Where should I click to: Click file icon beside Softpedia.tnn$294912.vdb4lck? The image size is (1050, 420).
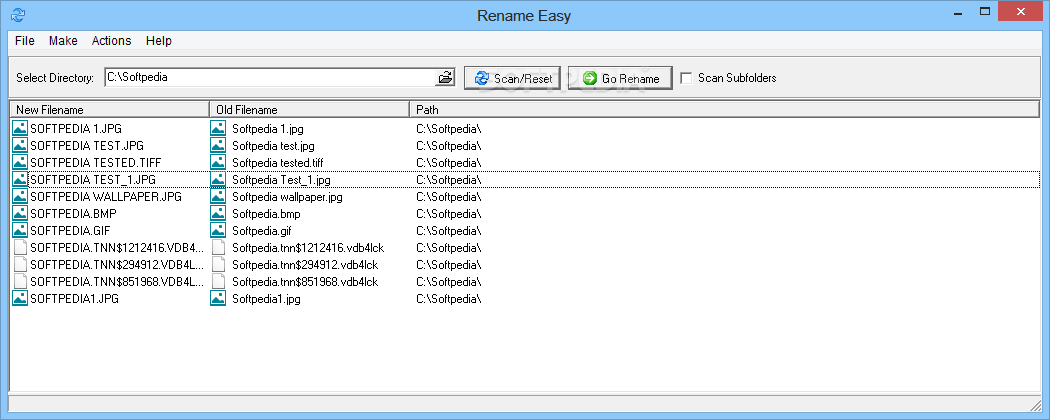click(x=218, y=264)
